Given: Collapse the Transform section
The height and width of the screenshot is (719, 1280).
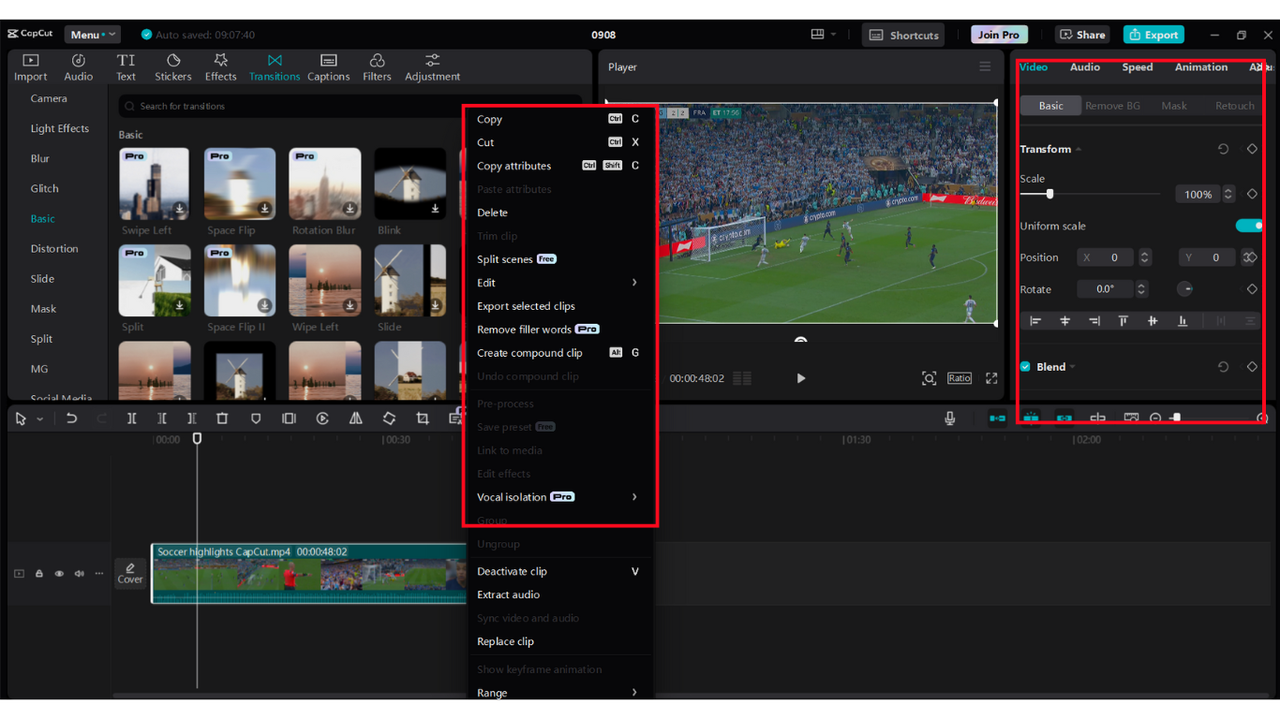Looking at the screenshot, I should coord(1078,150).
